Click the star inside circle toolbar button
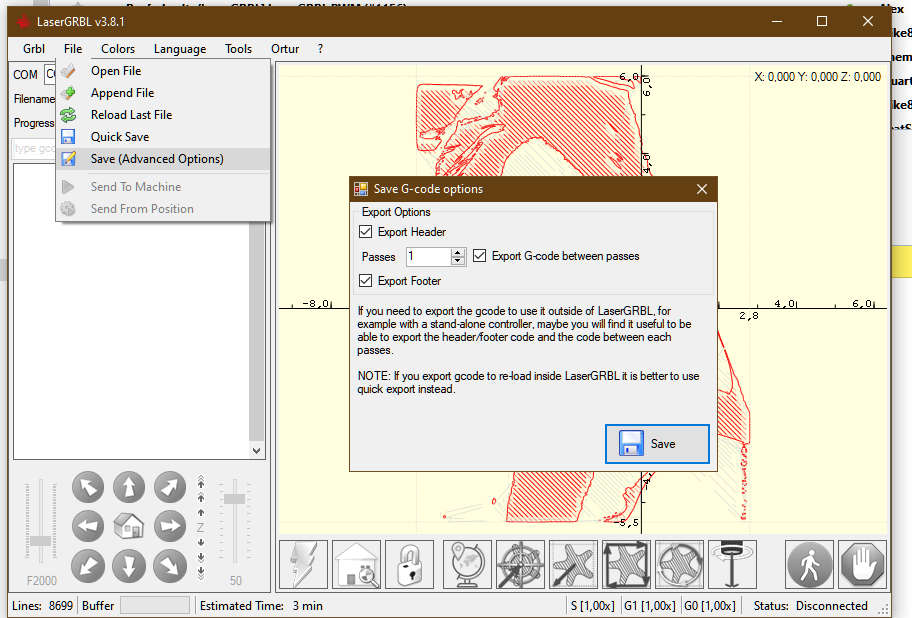The image size is (912, 618). pyautogui.click(x=679, y=565)
